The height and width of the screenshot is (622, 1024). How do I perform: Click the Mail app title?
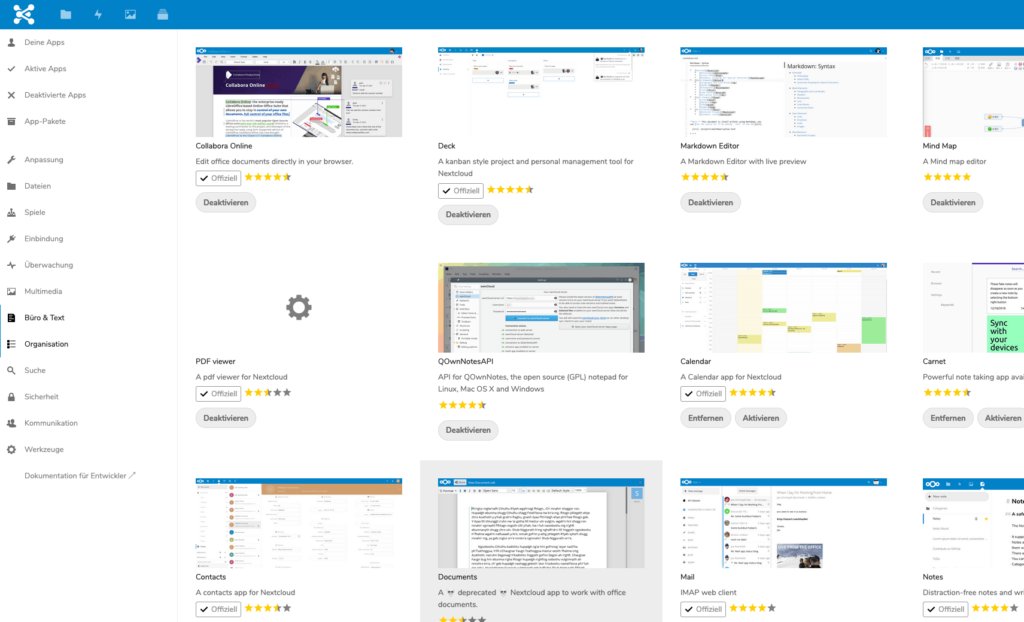pyautogui.click(x=687, y=577)
